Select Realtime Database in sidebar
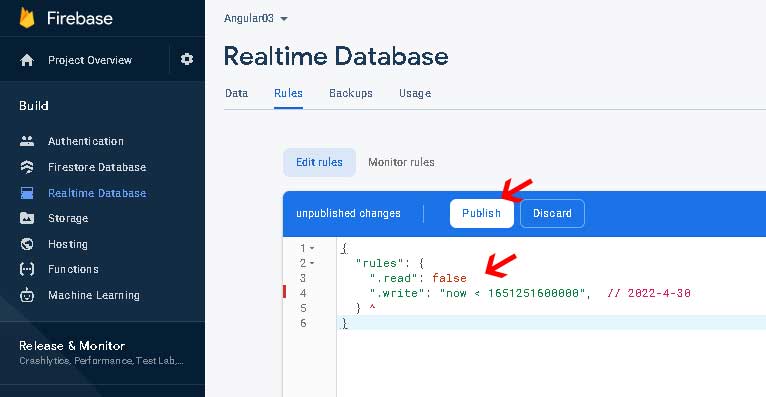The image size is (766, 397). click(97, 193)
